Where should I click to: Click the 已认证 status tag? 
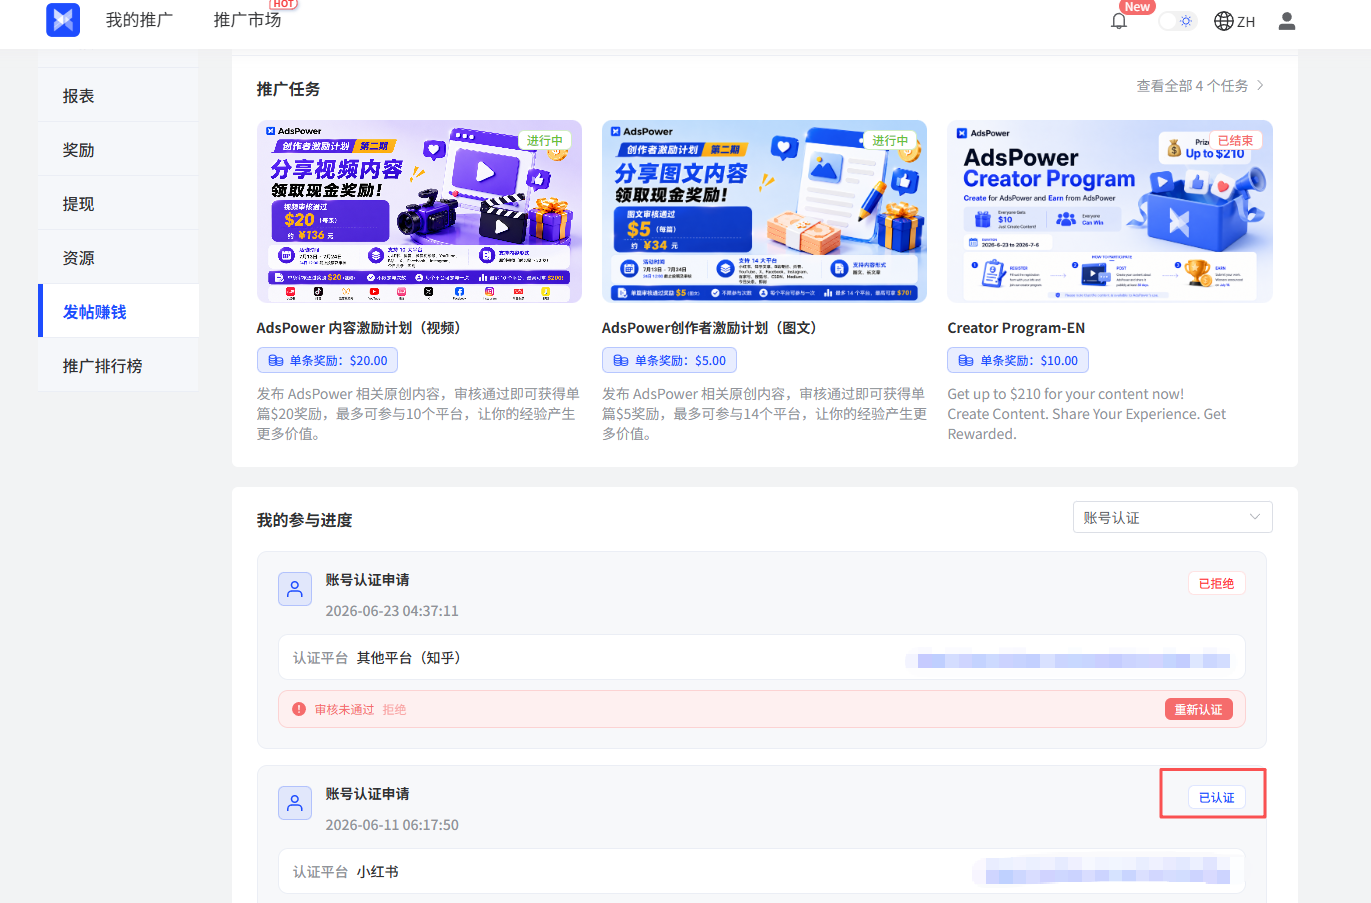(1216, 797)
